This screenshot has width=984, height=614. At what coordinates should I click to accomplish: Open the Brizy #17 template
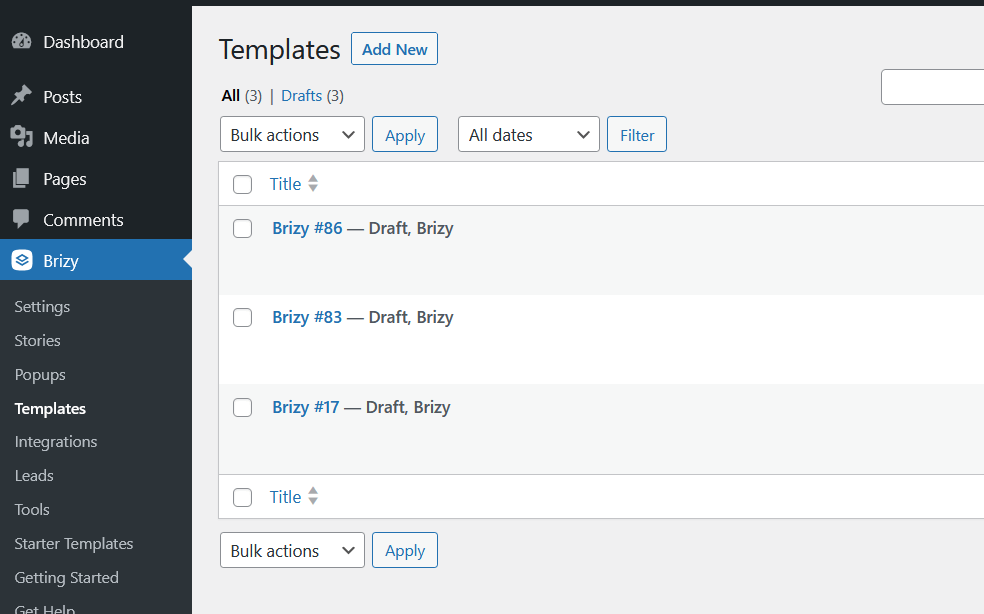[x=305, y=407]
